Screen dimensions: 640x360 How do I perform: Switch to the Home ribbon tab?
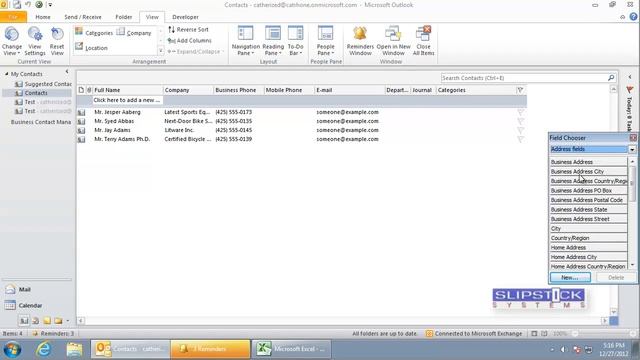[x=43, y=17]
